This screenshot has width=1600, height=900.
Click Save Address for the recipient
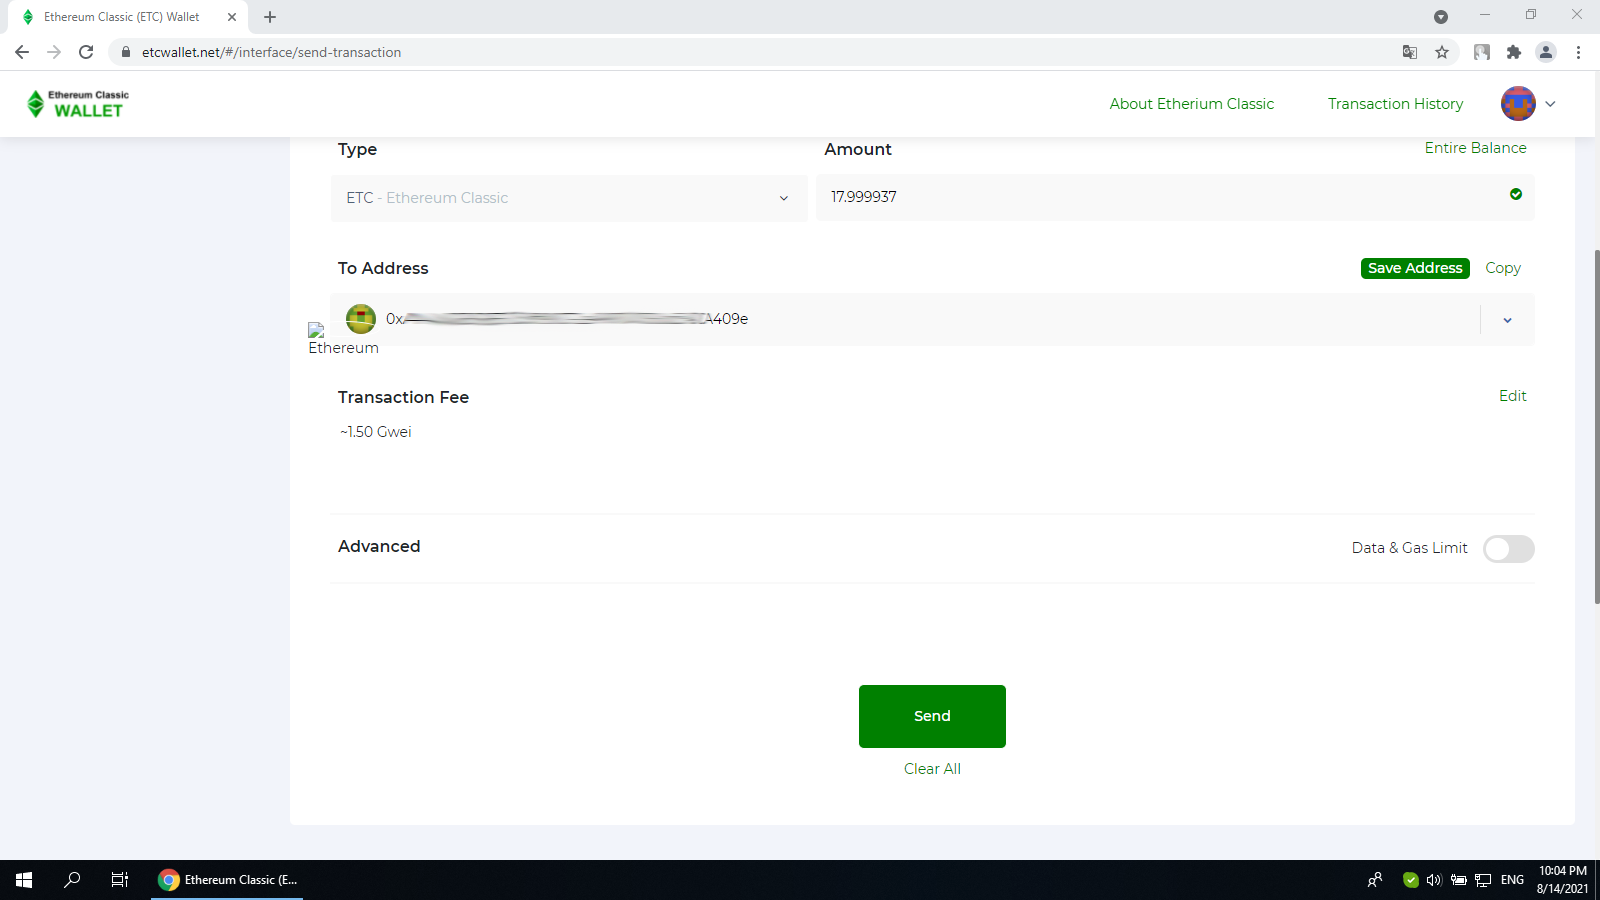[1414, 268]
